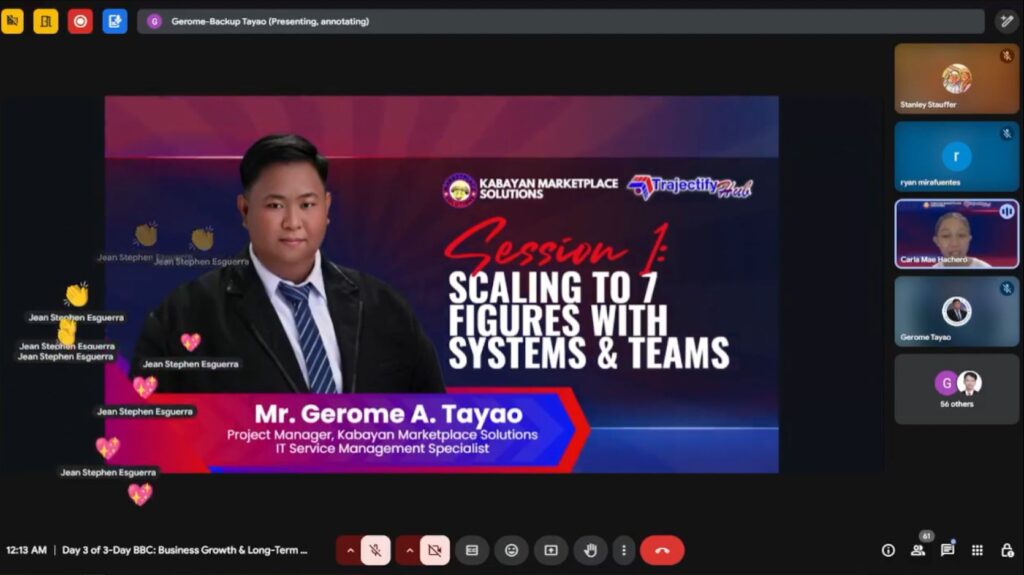The height and width of the screenshot is (575, 1024).
Task: Click the second yellow extension icon
Action: click(46, 21)
